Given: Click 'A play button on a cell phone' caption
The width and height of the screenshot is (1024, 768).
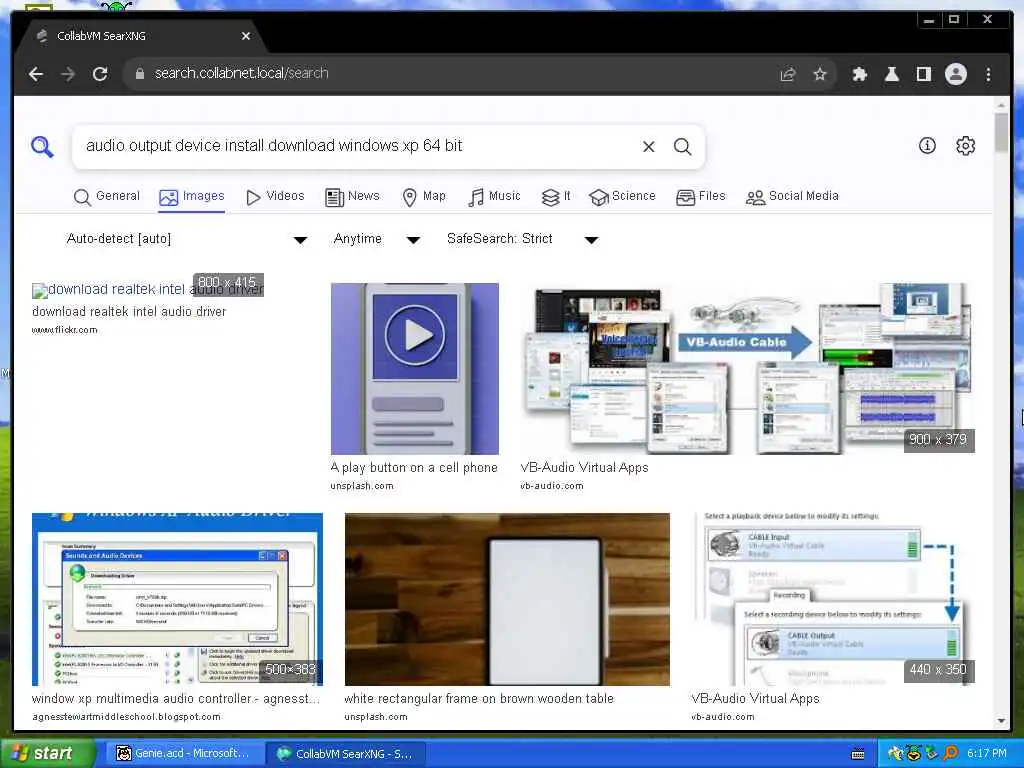Looking at the screenshot, I should tap(414, 468).
